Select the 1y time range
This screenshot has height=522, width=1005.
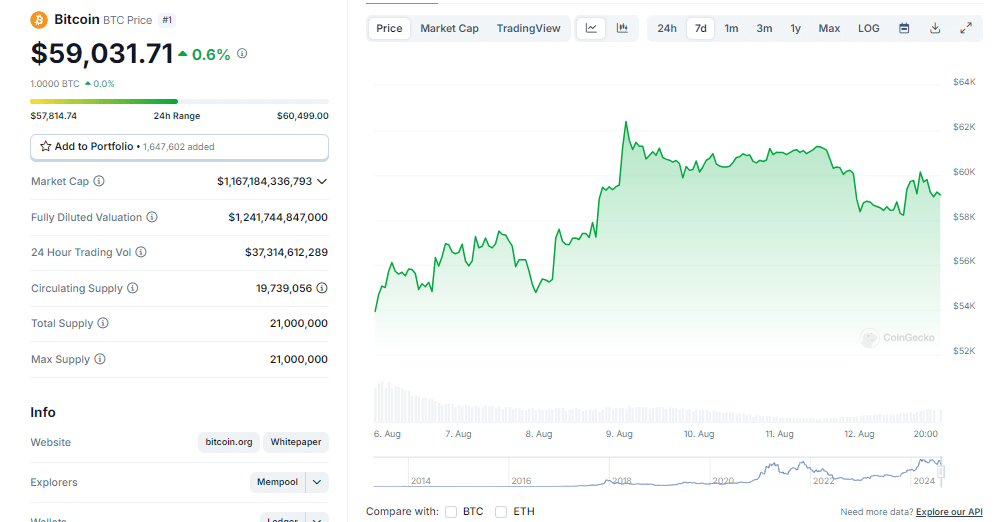coord(795,28)
